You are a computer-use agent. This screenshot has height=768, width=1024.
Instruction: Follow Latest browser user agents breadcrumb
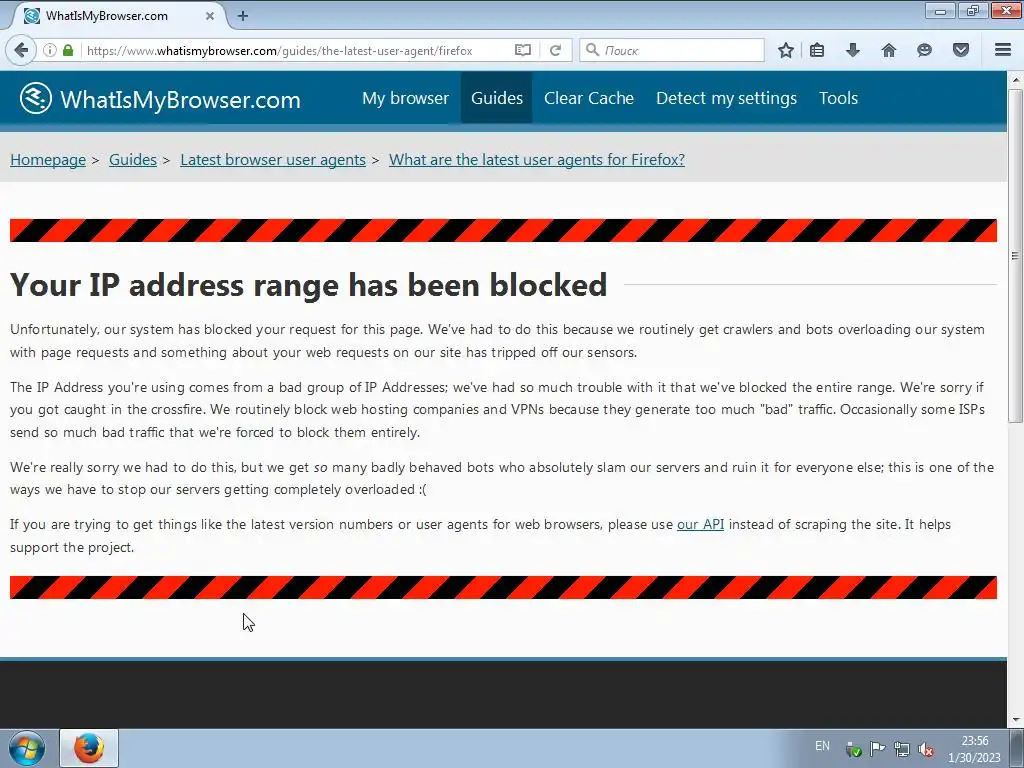[x=273, y=160]
